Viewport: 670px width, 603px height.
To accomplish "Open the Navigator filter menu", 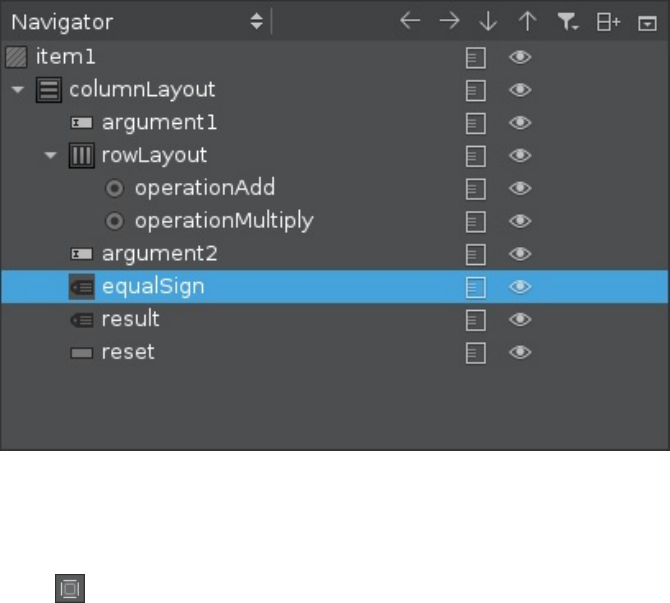I will 568,21.
